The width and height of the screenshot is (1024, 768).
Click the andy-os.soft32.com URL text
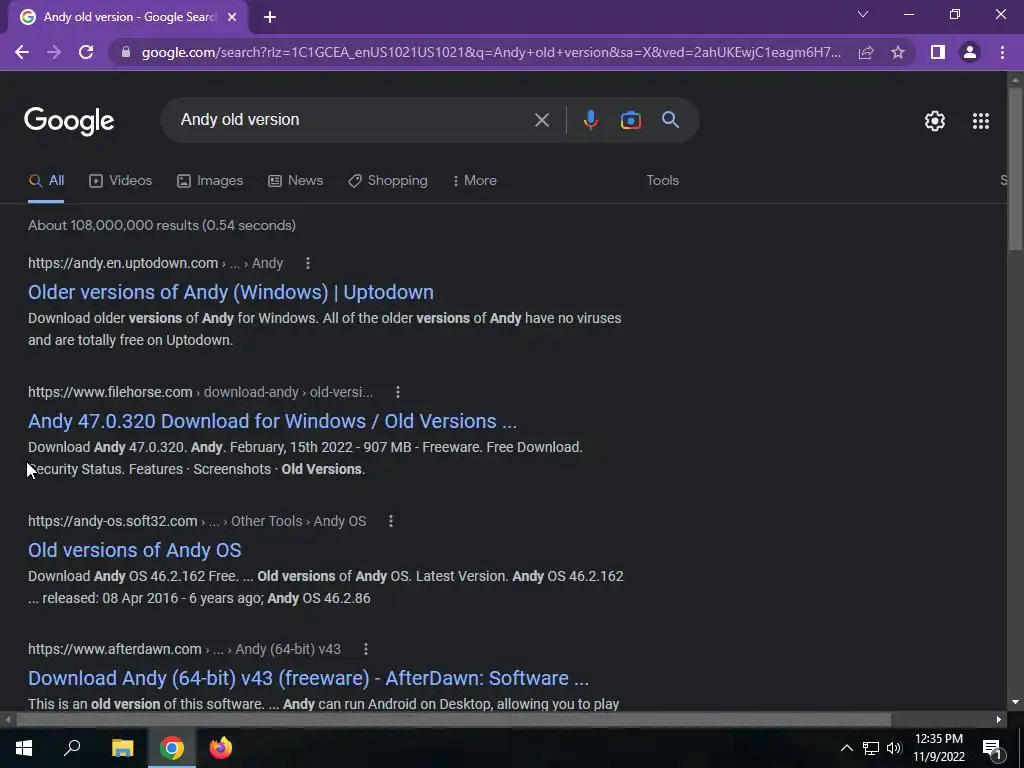(x=112, y=521)
